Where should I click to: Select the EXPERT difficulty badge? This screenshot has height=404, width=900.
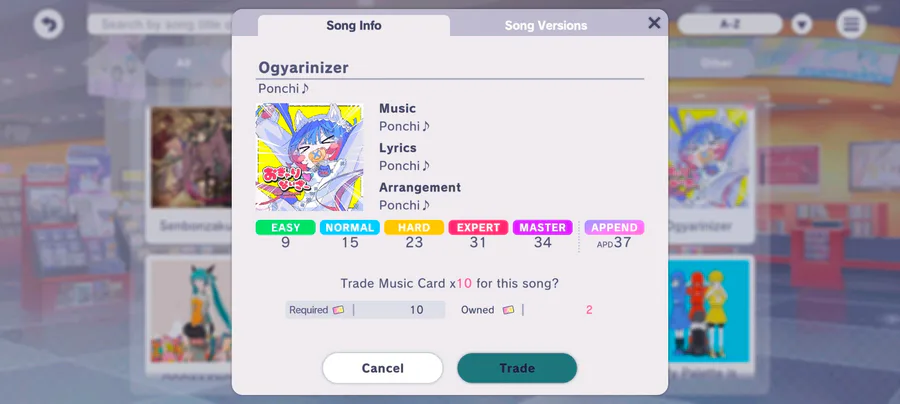click(x=478, y=227)
